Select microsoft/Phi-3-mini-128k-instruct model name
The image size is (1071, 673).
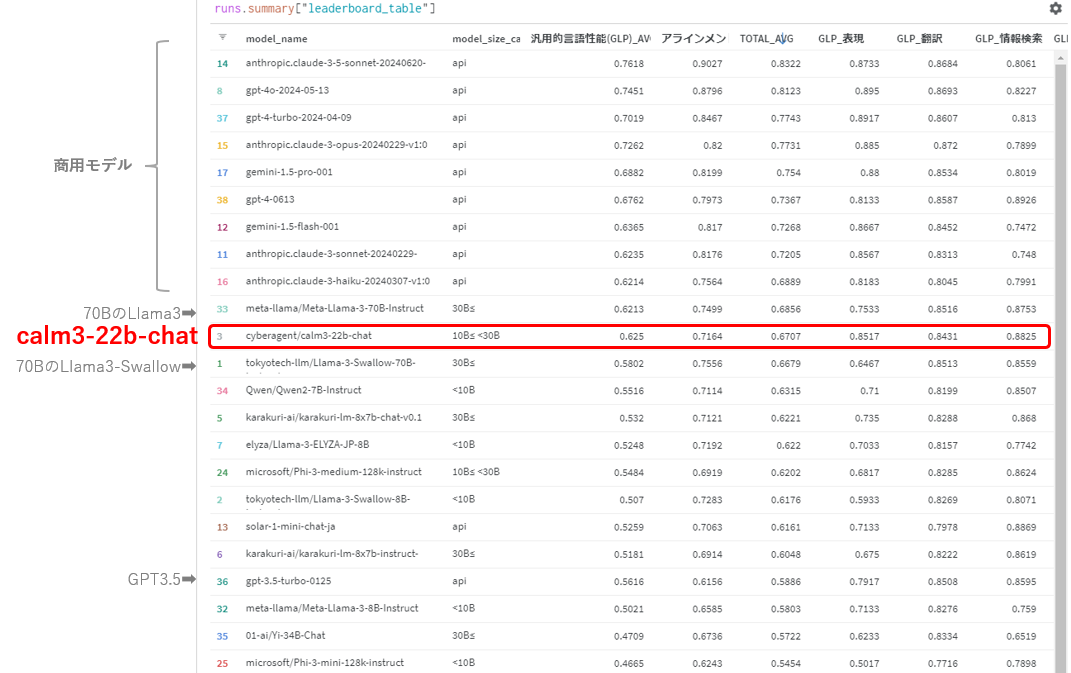pyautogui.click(x=324, y=663)
